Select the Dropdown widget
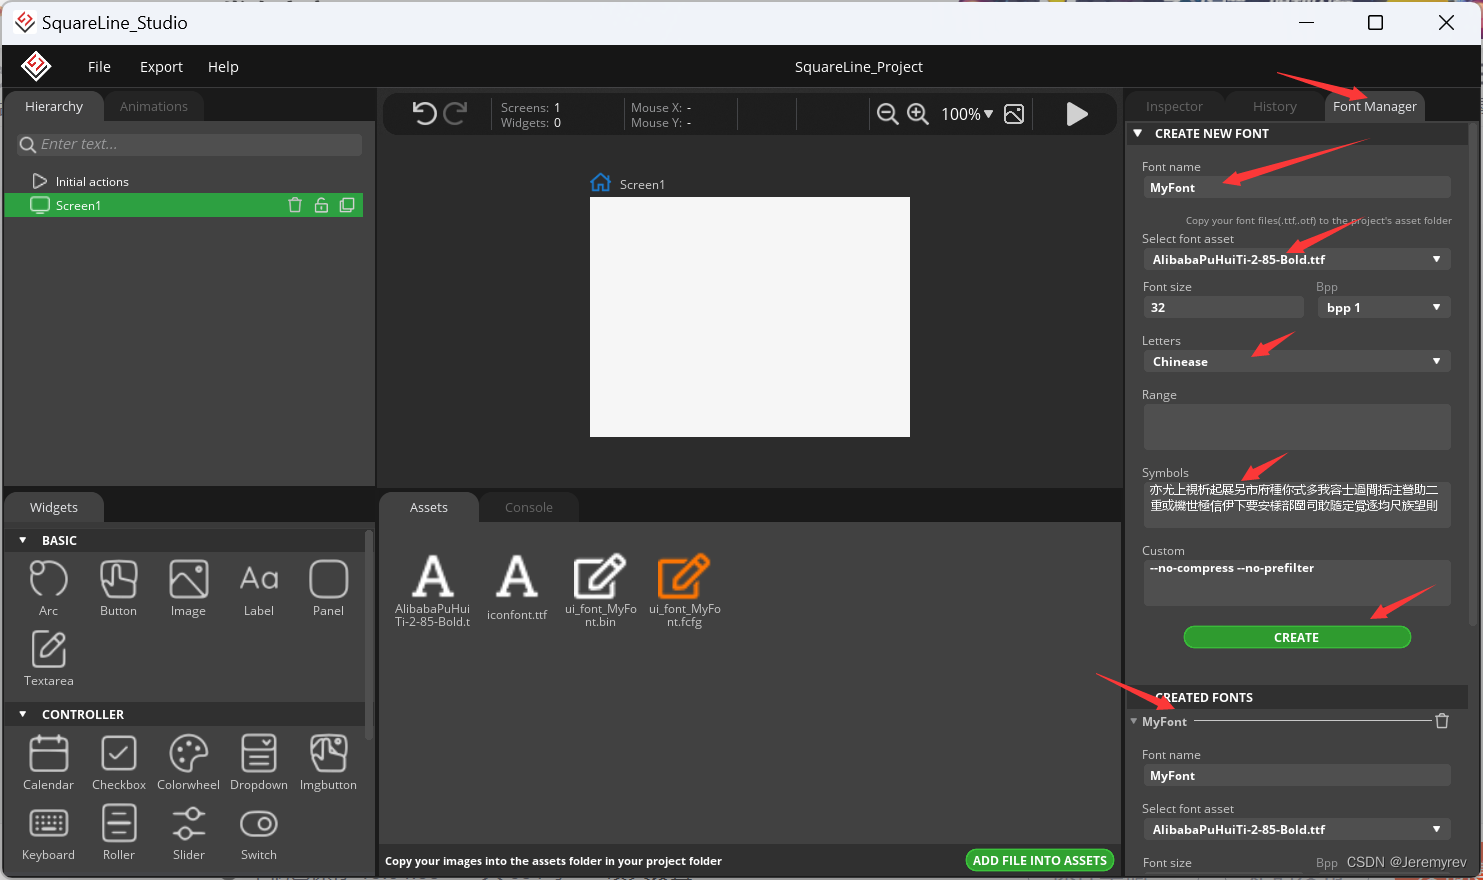1483x880 pixels. point(259,762)
